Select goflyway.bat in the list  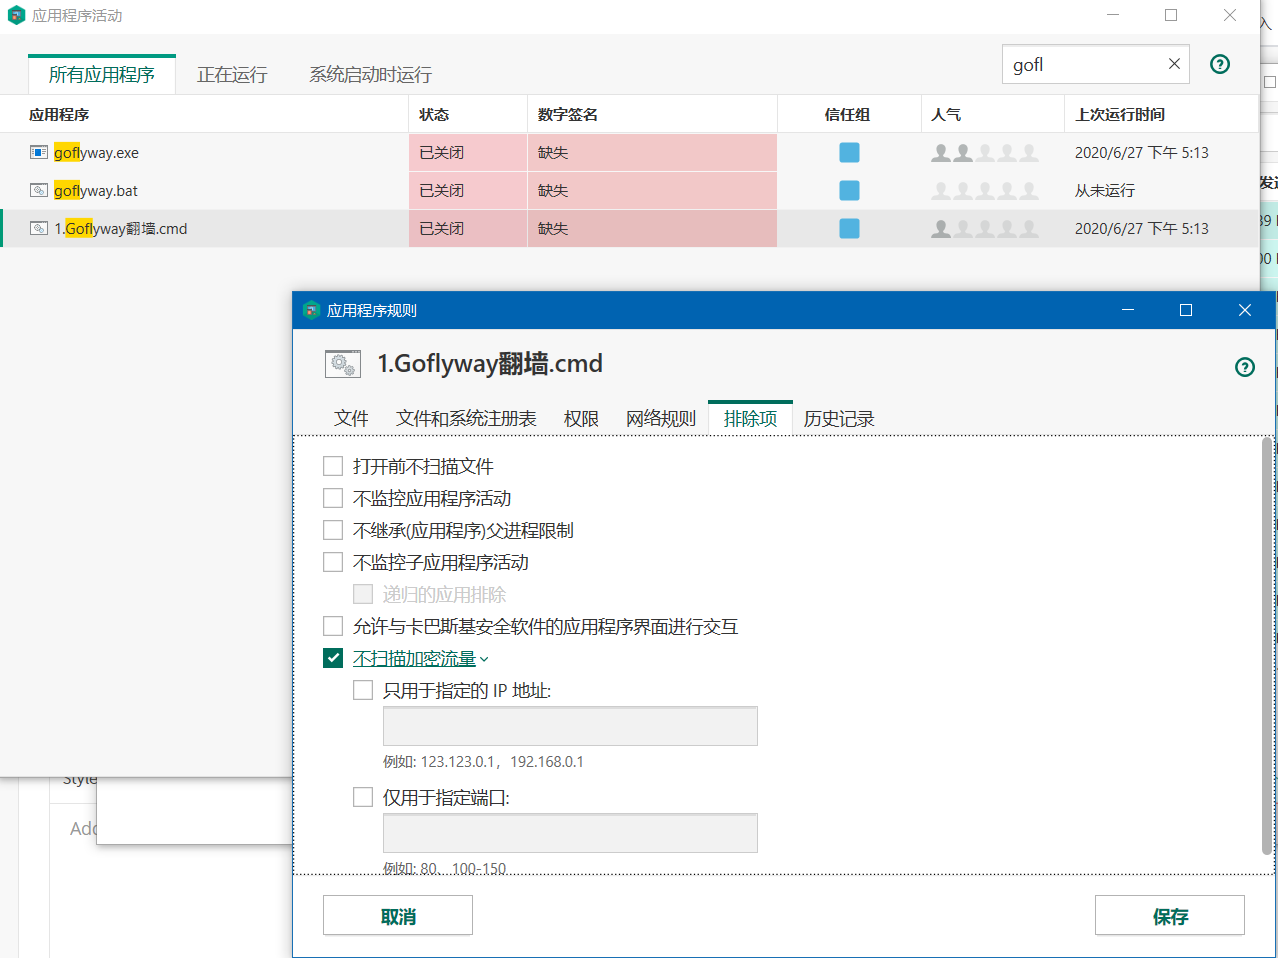96,191
